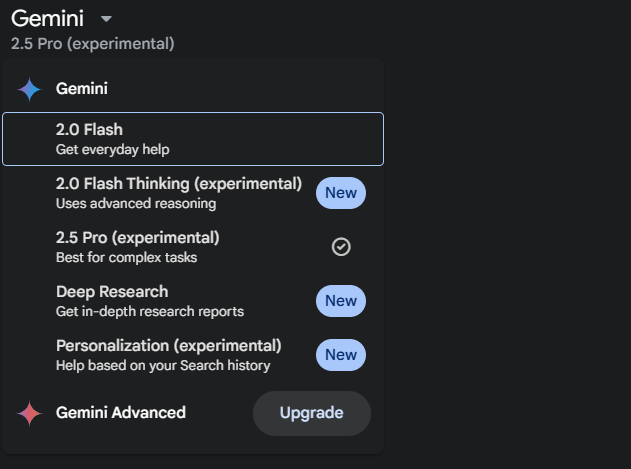
Task: Click the New badge for Flash Thinking
Action: tap(341, 193)
